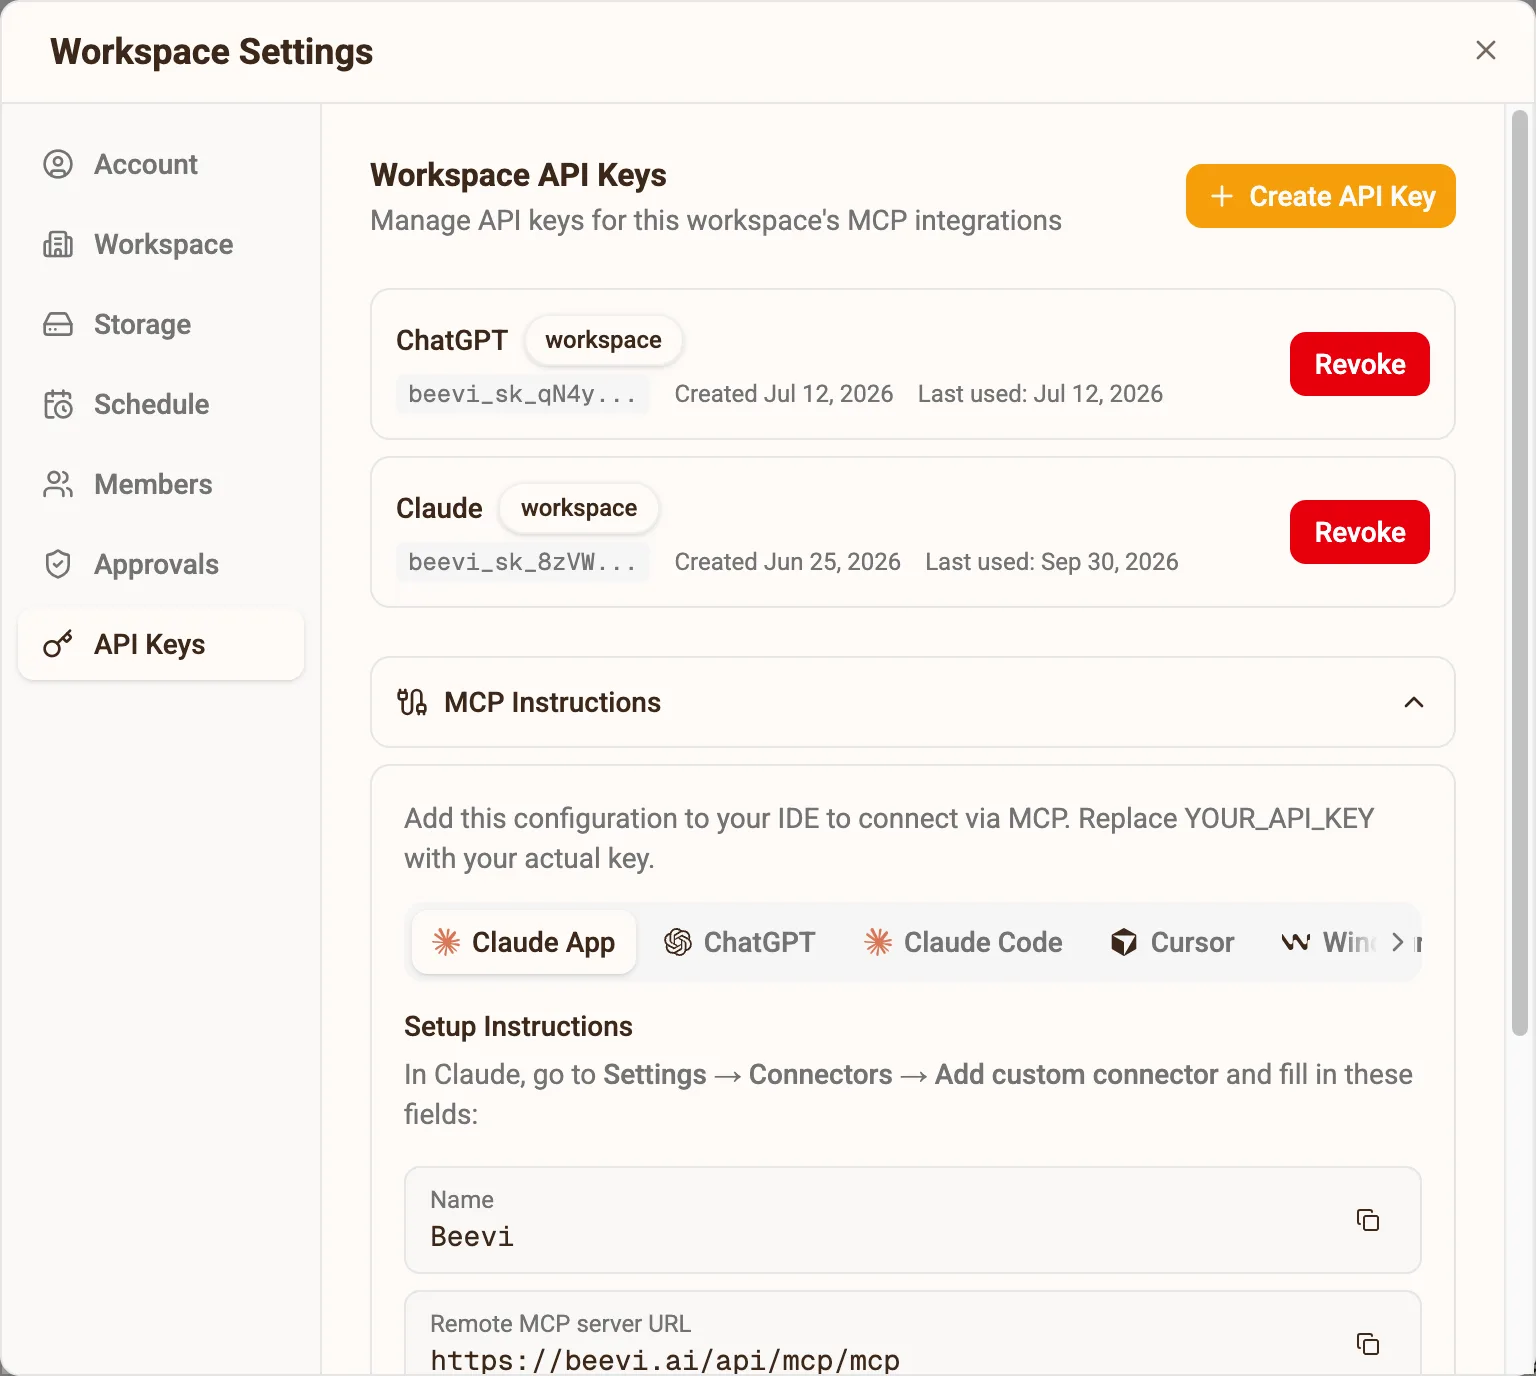
Task: Click the MCP Instructions cable icon
Action: tap(412, 702)
